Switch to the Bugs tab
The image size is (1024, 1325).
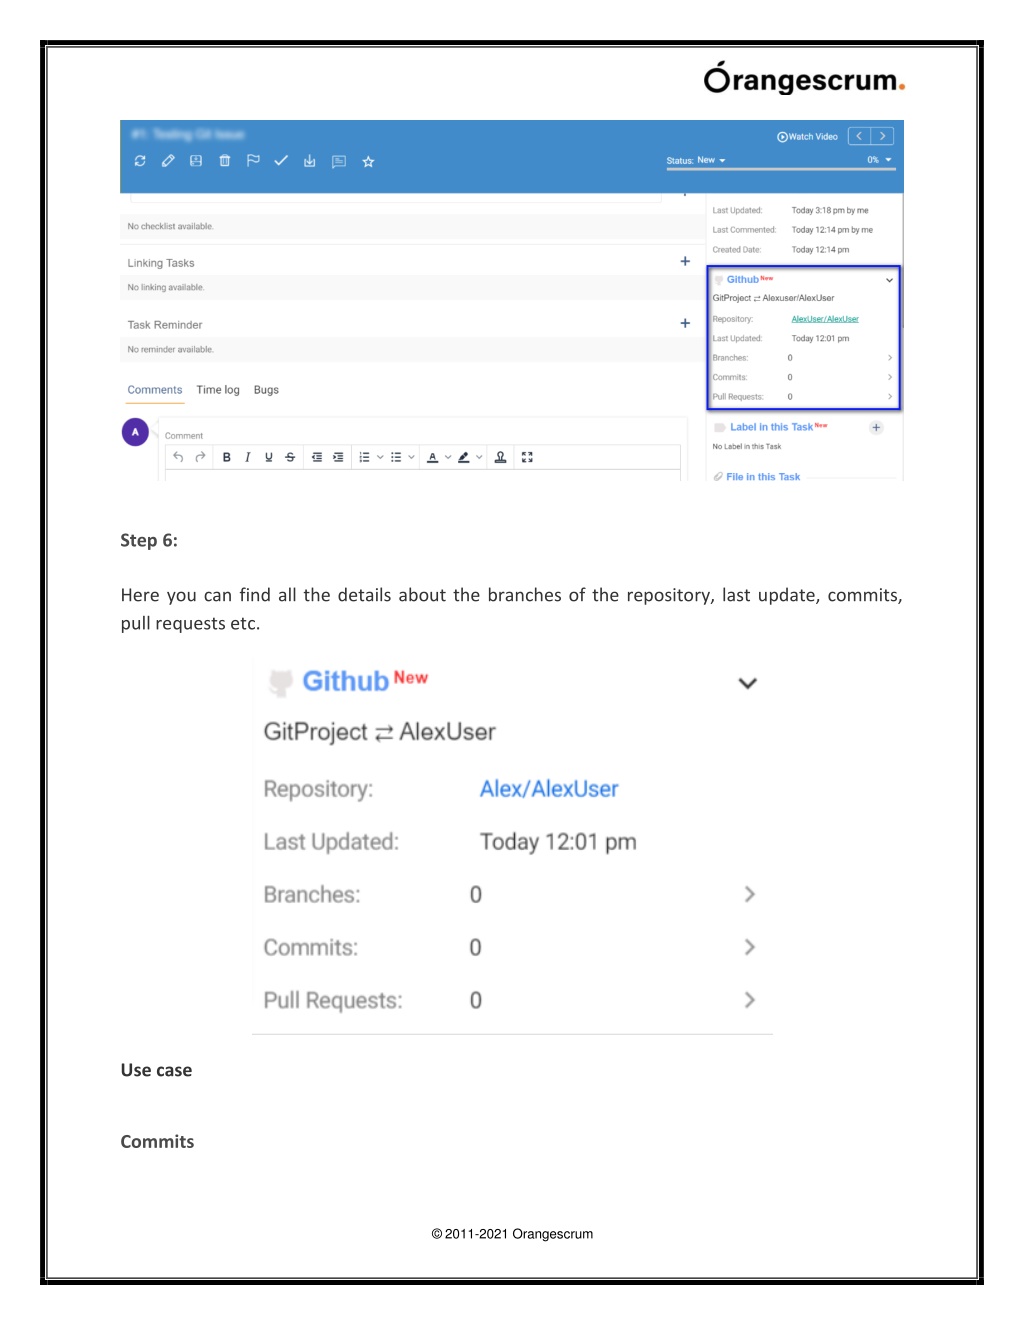(266, 390)
